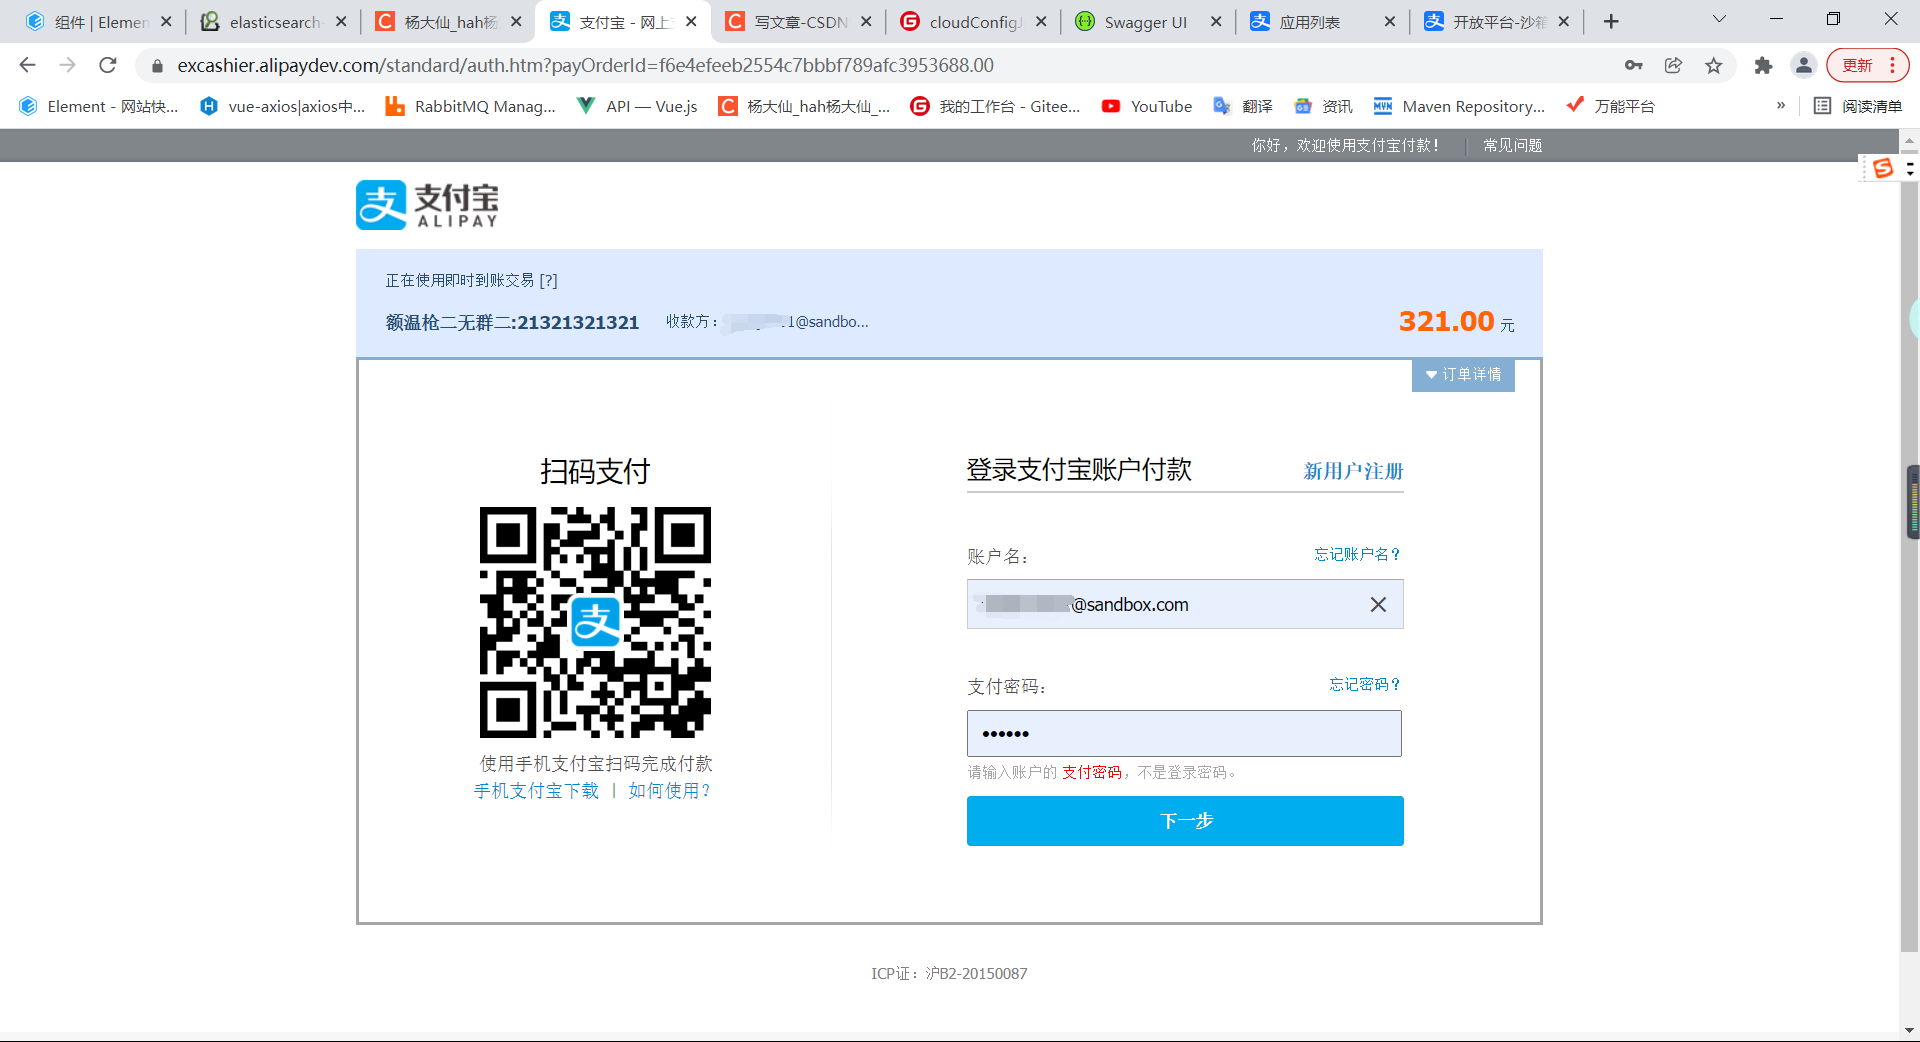Click the 更新 update button
This screenshot has height=1042, width=1920.
click(x=1858, y=65)
